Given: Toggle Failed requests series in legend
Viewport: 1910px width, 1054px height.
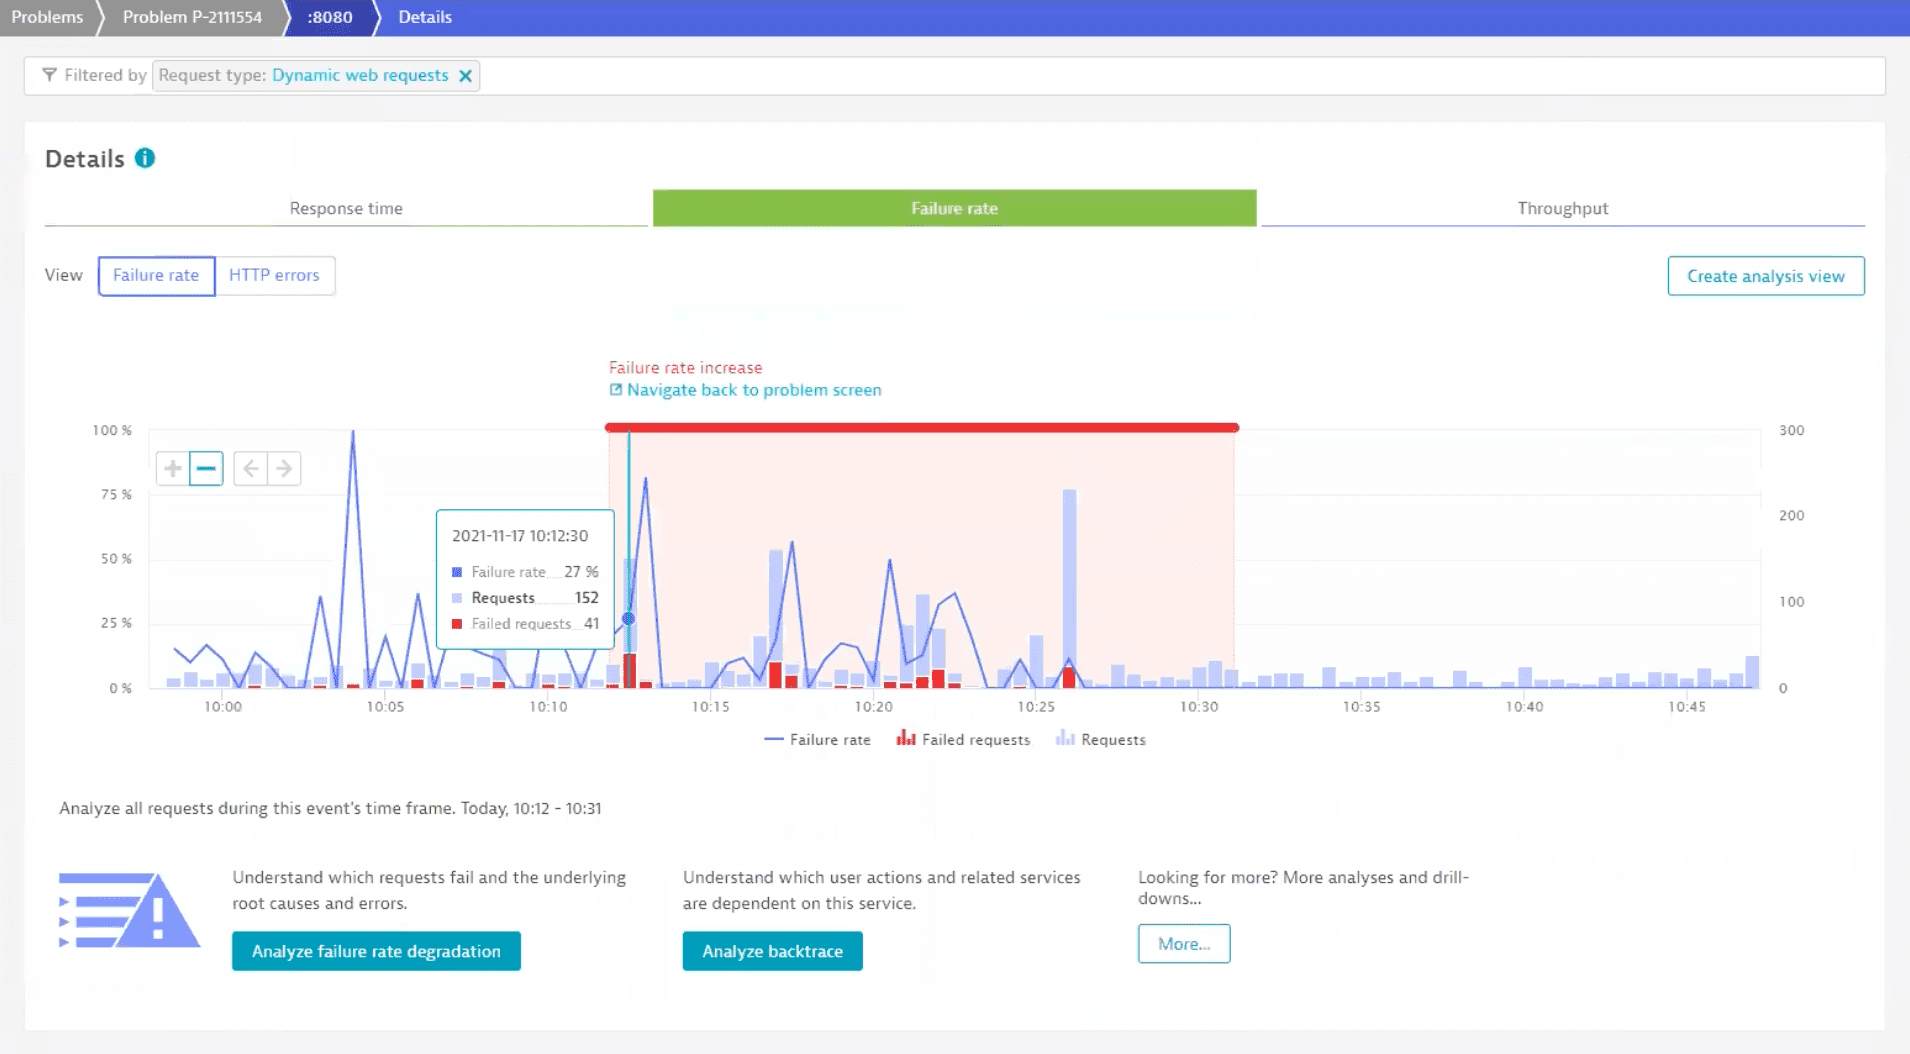Looking at the screenshot, I should [963, 740].
